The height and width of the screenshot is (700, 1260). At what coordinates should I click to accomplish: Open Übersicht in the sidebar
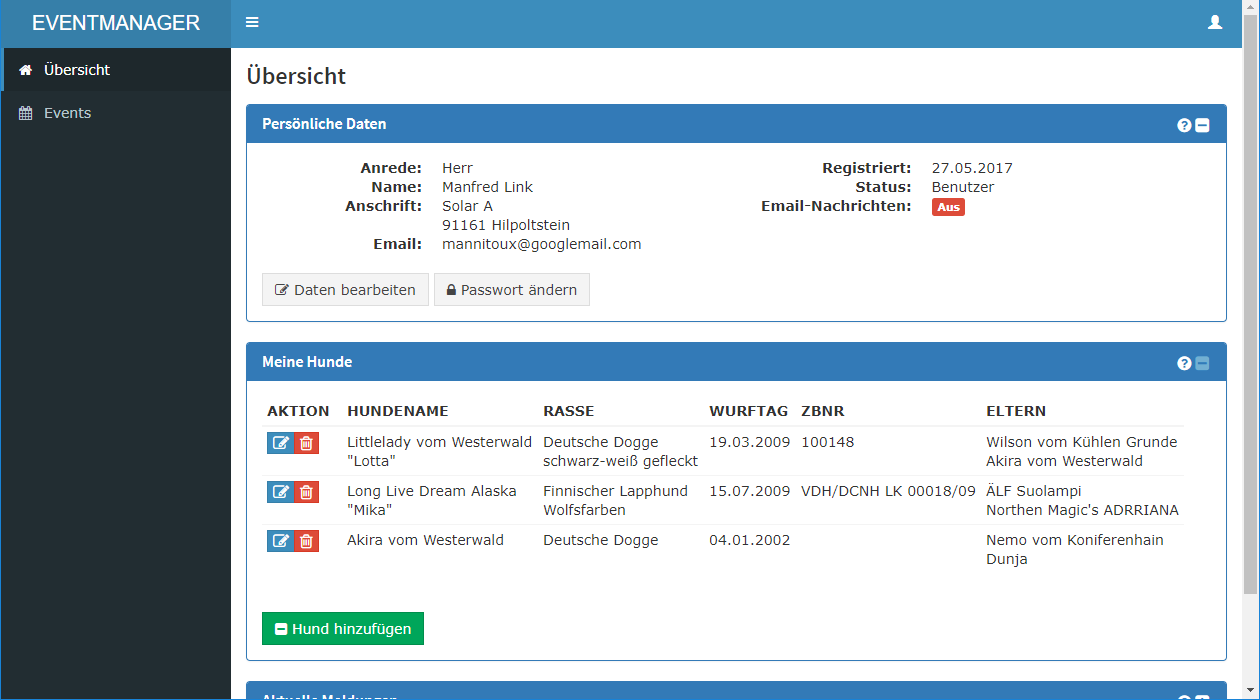76,70
